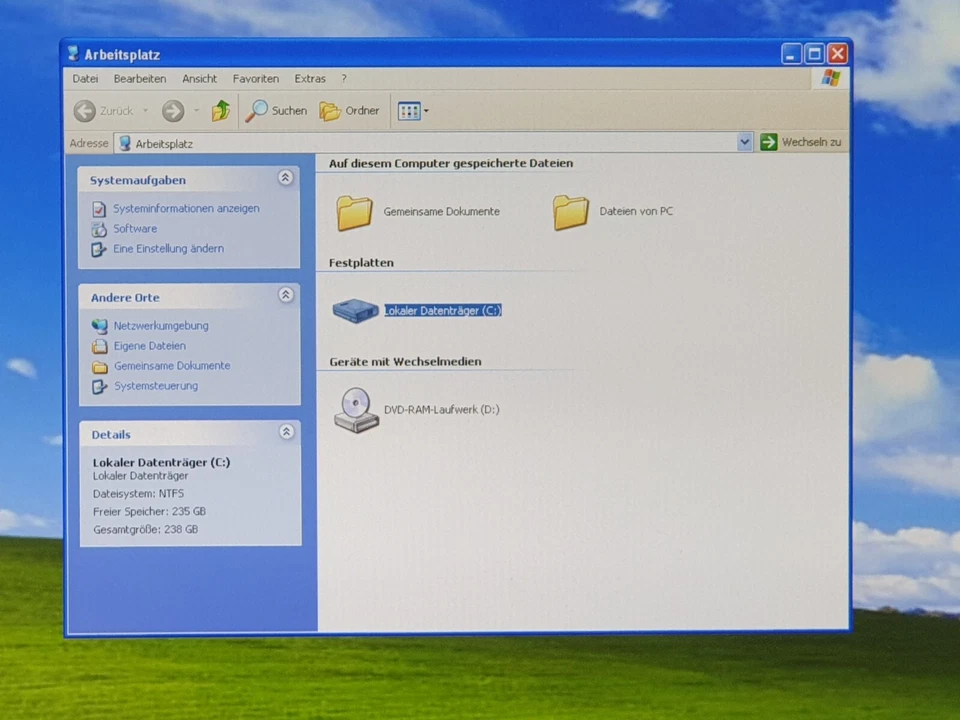
Task: Minimize the Arbeitsplatz window
Action: 791,54
